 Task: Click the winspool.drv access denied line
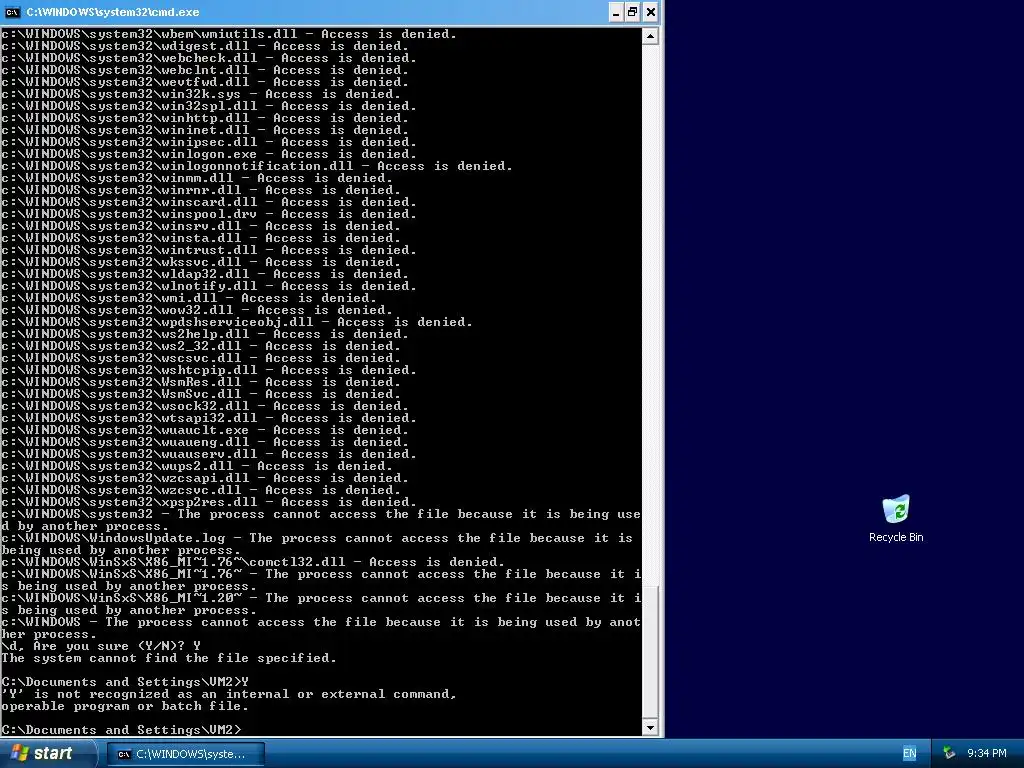pyautogui.click(x=209, y=214)
